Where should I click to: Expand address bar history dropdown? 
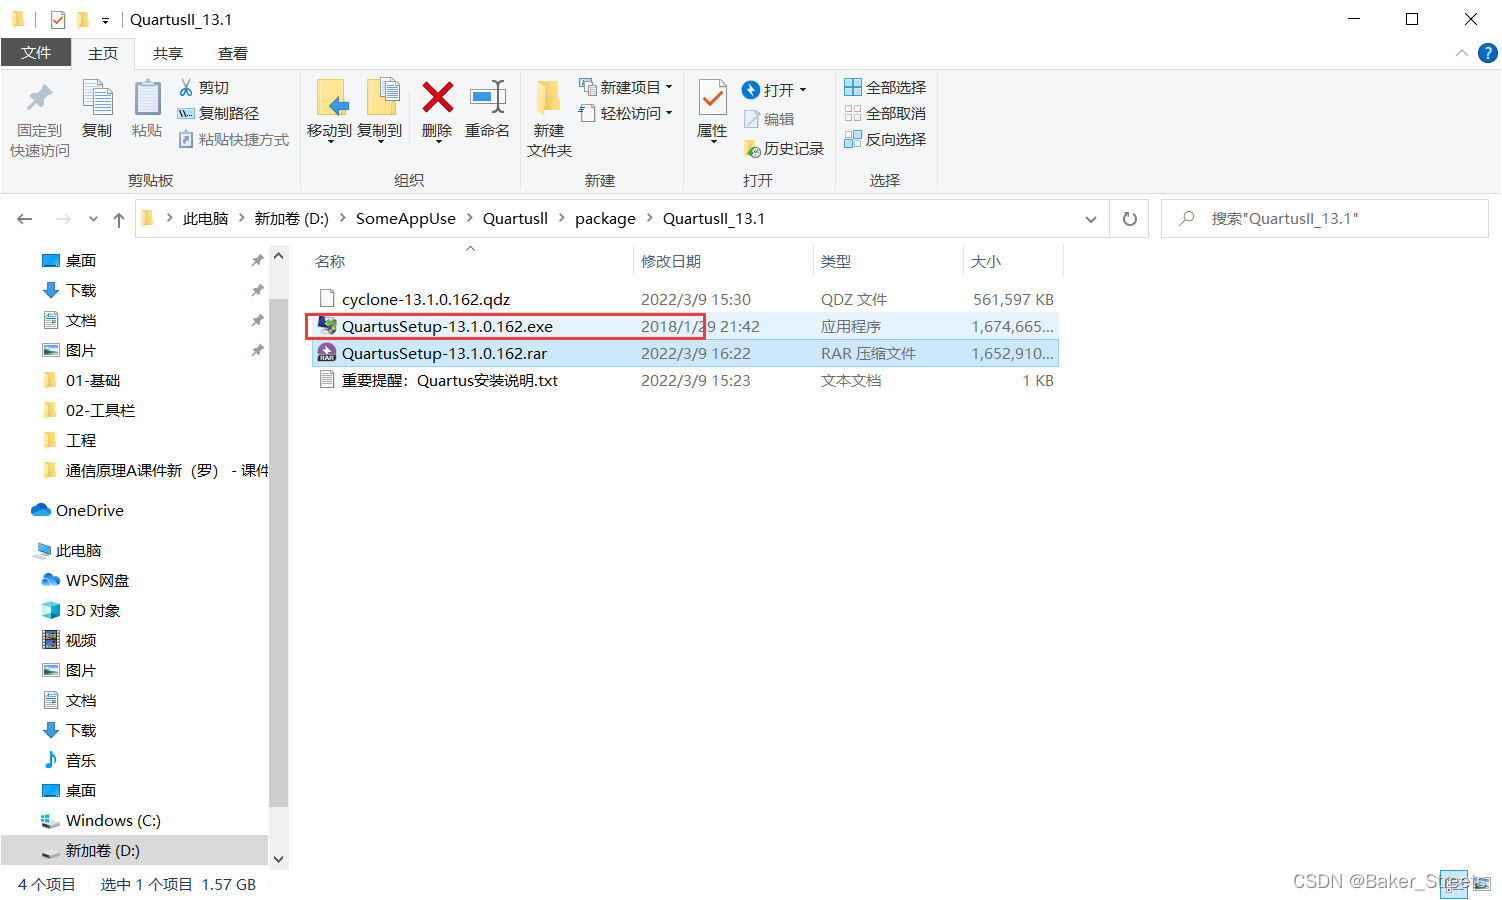click(1091, 219)
